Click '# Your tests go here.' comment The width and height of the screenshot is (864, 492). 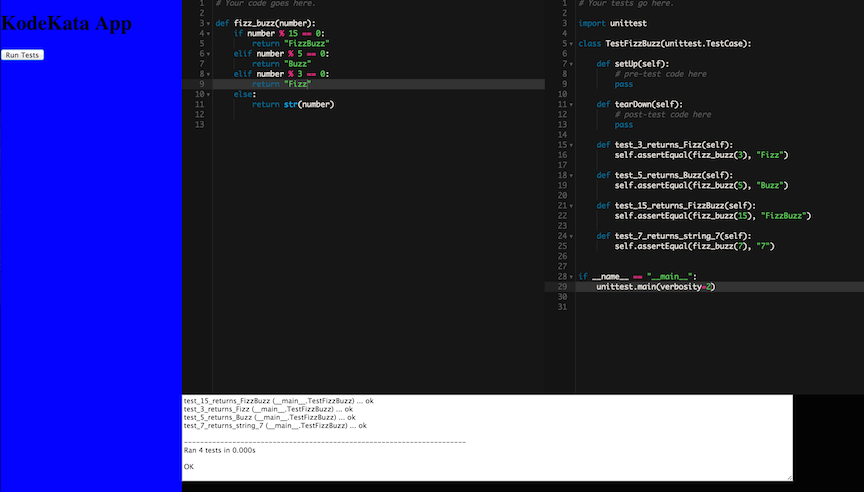626,3
